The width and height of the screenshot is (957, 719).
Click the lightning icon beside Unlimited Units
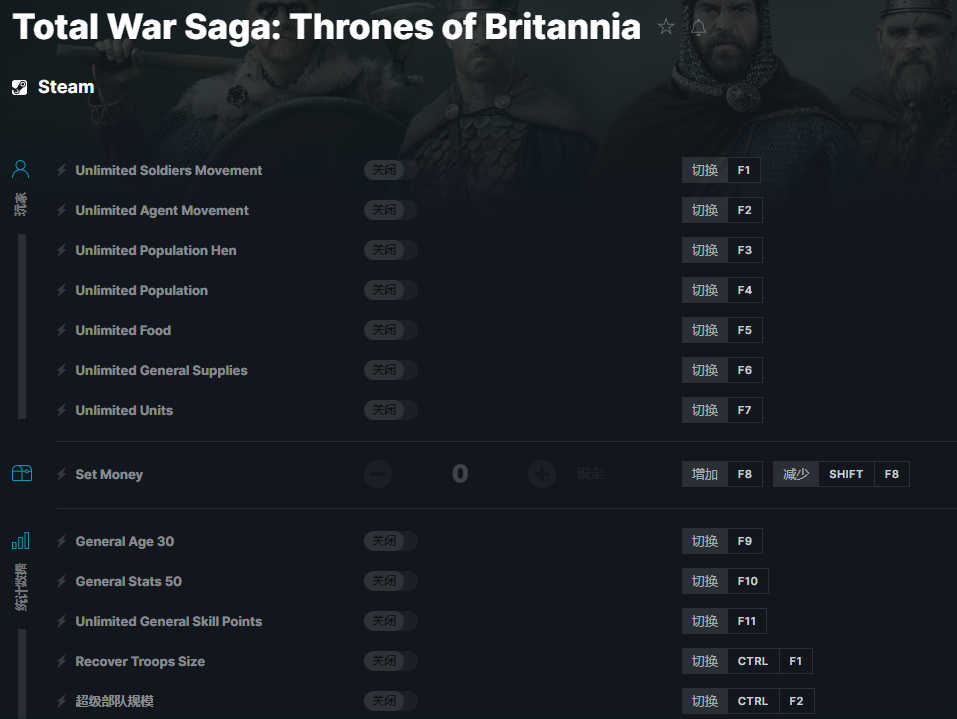[x=62, y=410]
